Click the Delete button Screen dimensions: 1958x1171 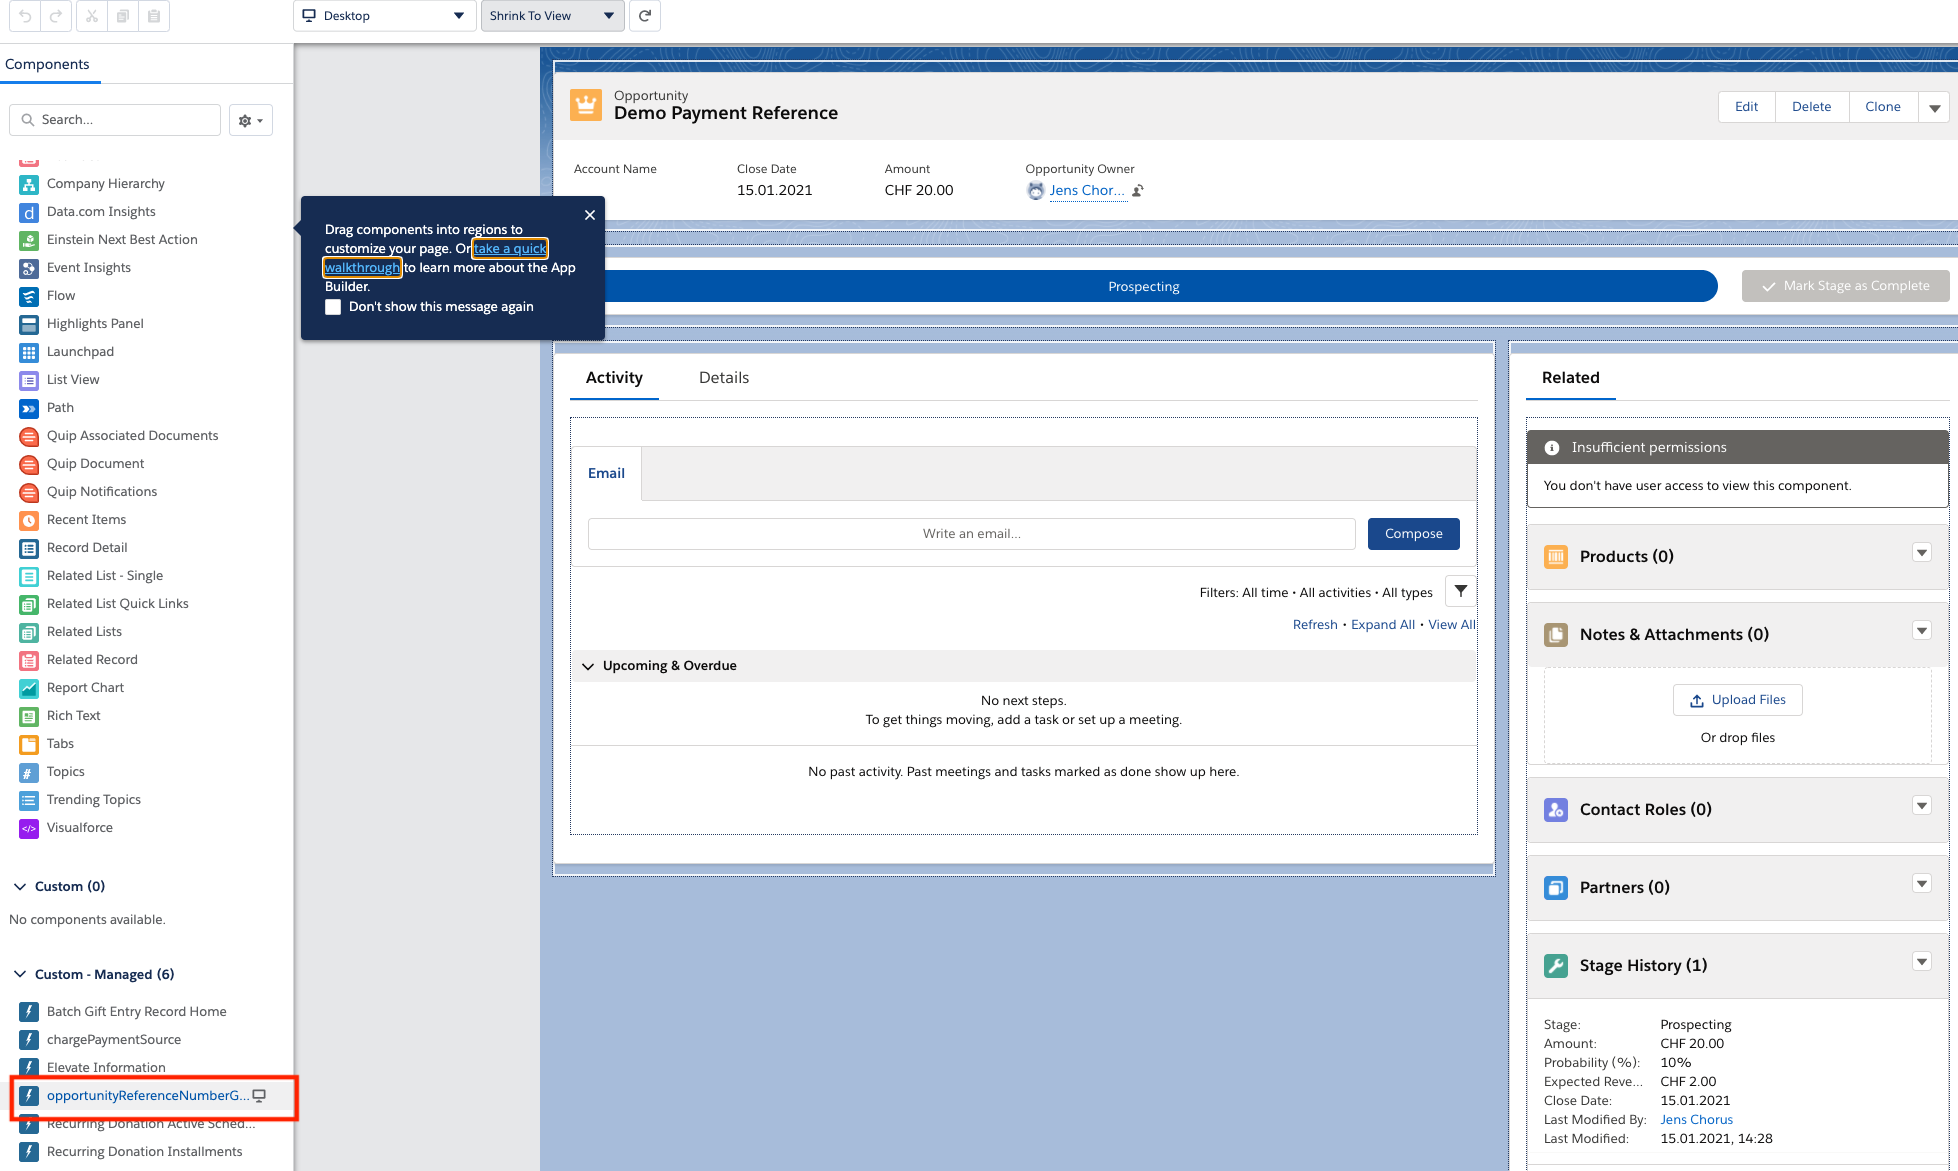(1811, 107)
